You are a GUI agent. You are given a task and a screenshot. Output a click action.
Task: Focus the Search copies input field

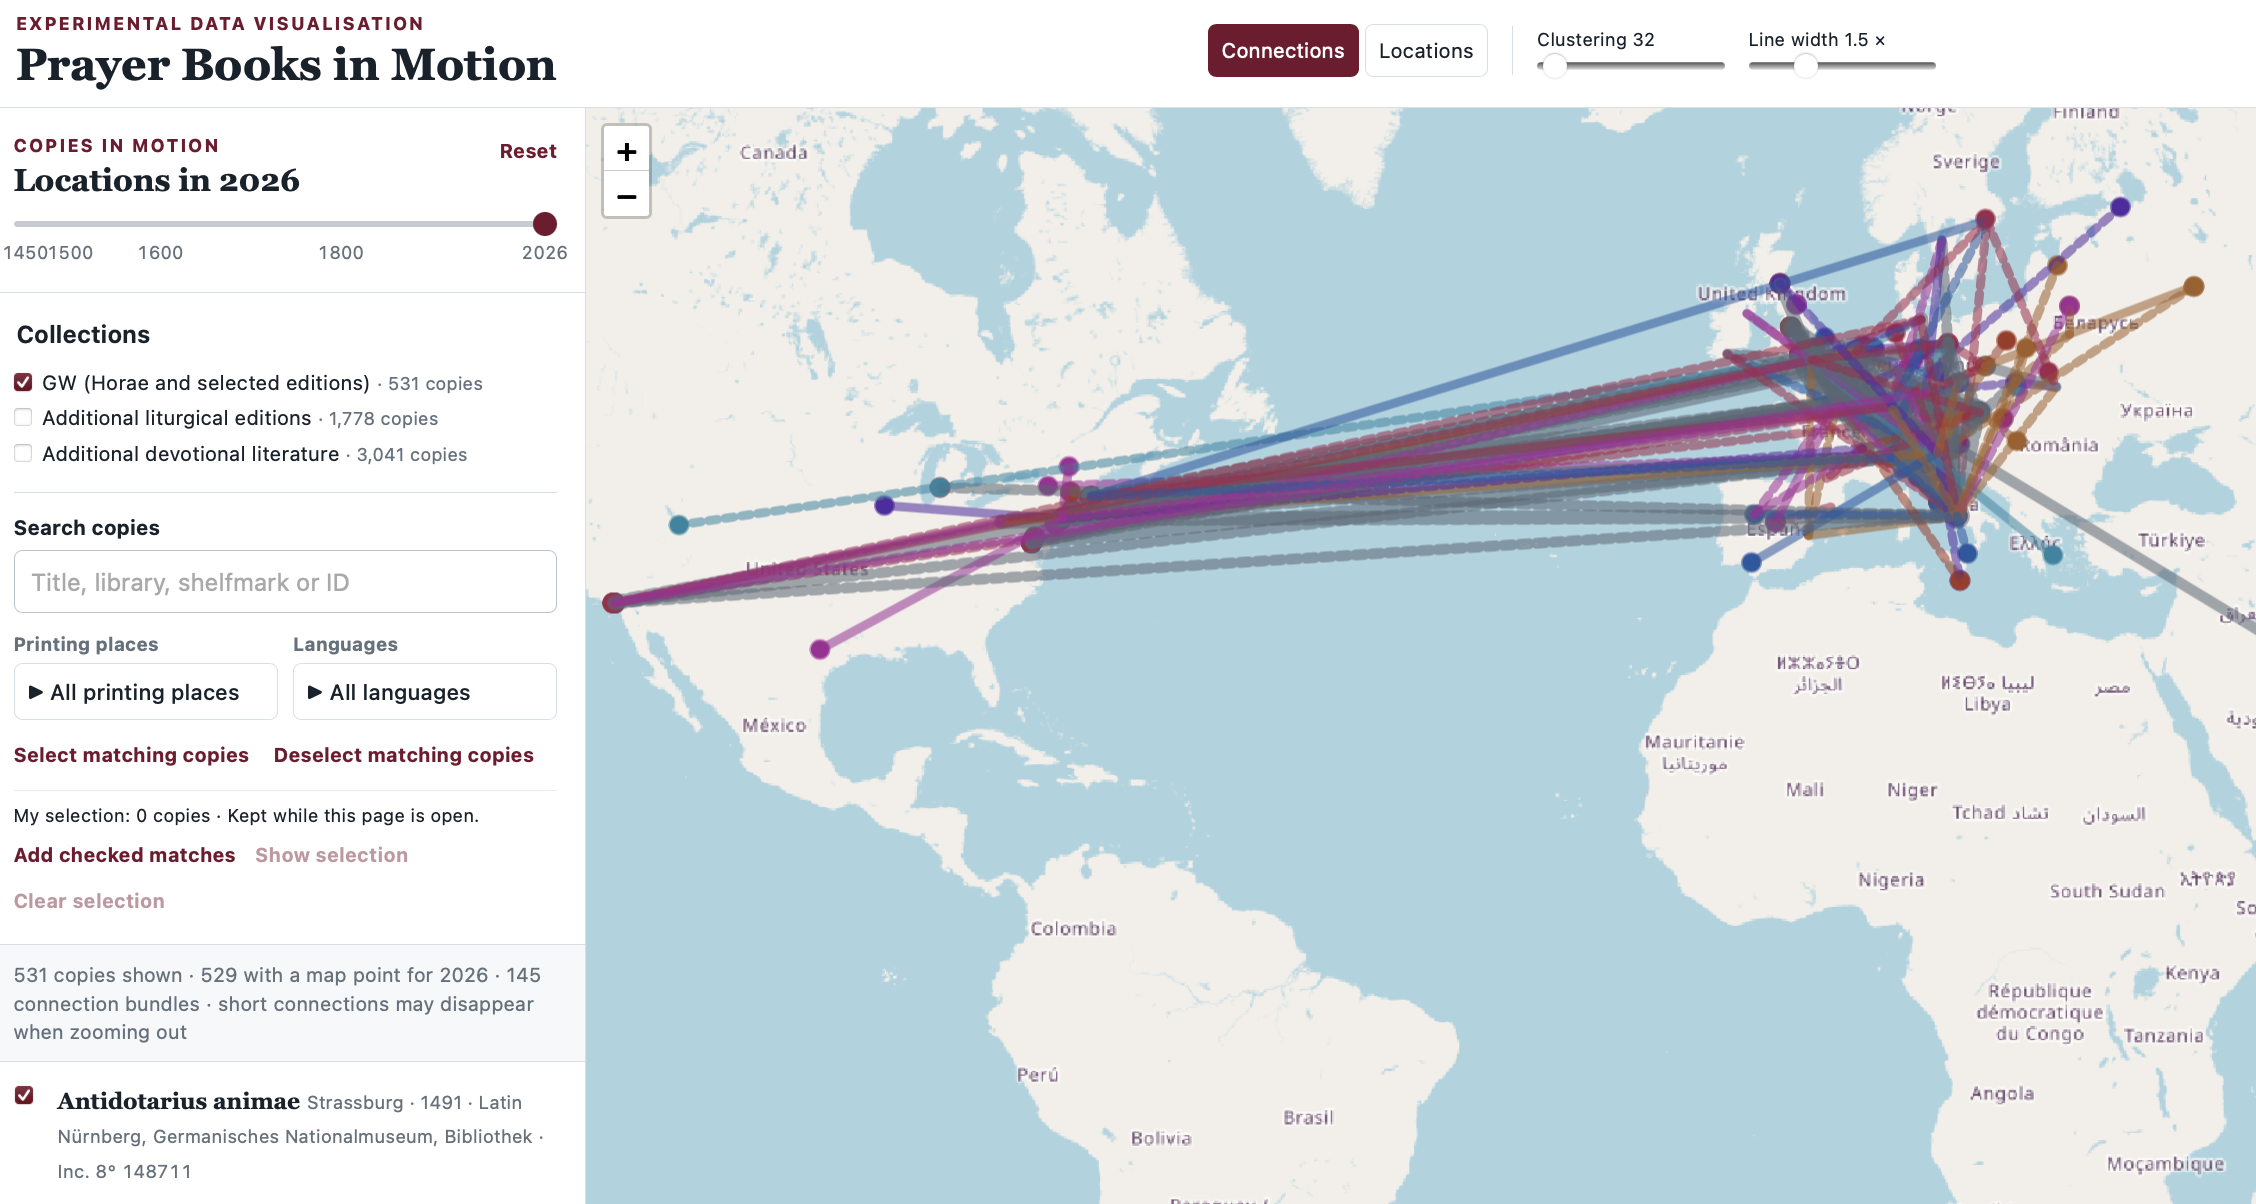[x=285, y=582]
